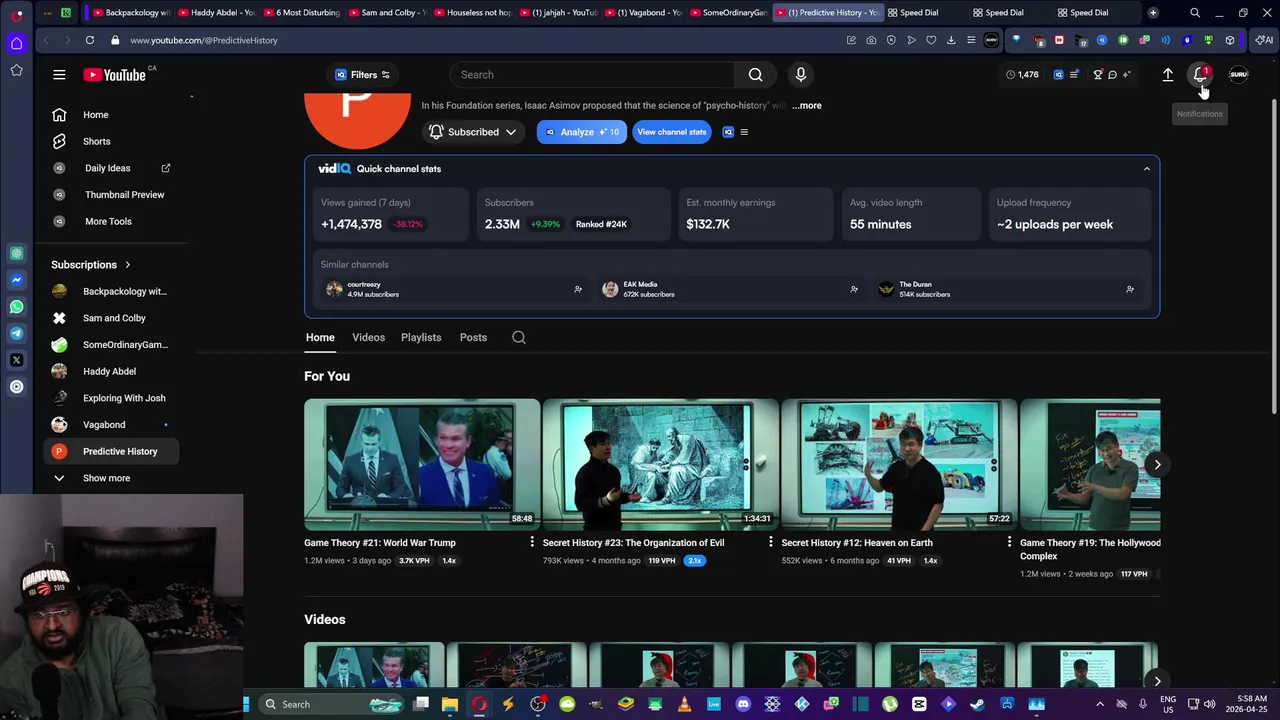Open browser snapshot camera icon
Screen dimensions: 1280x720
tap(871, 40)
